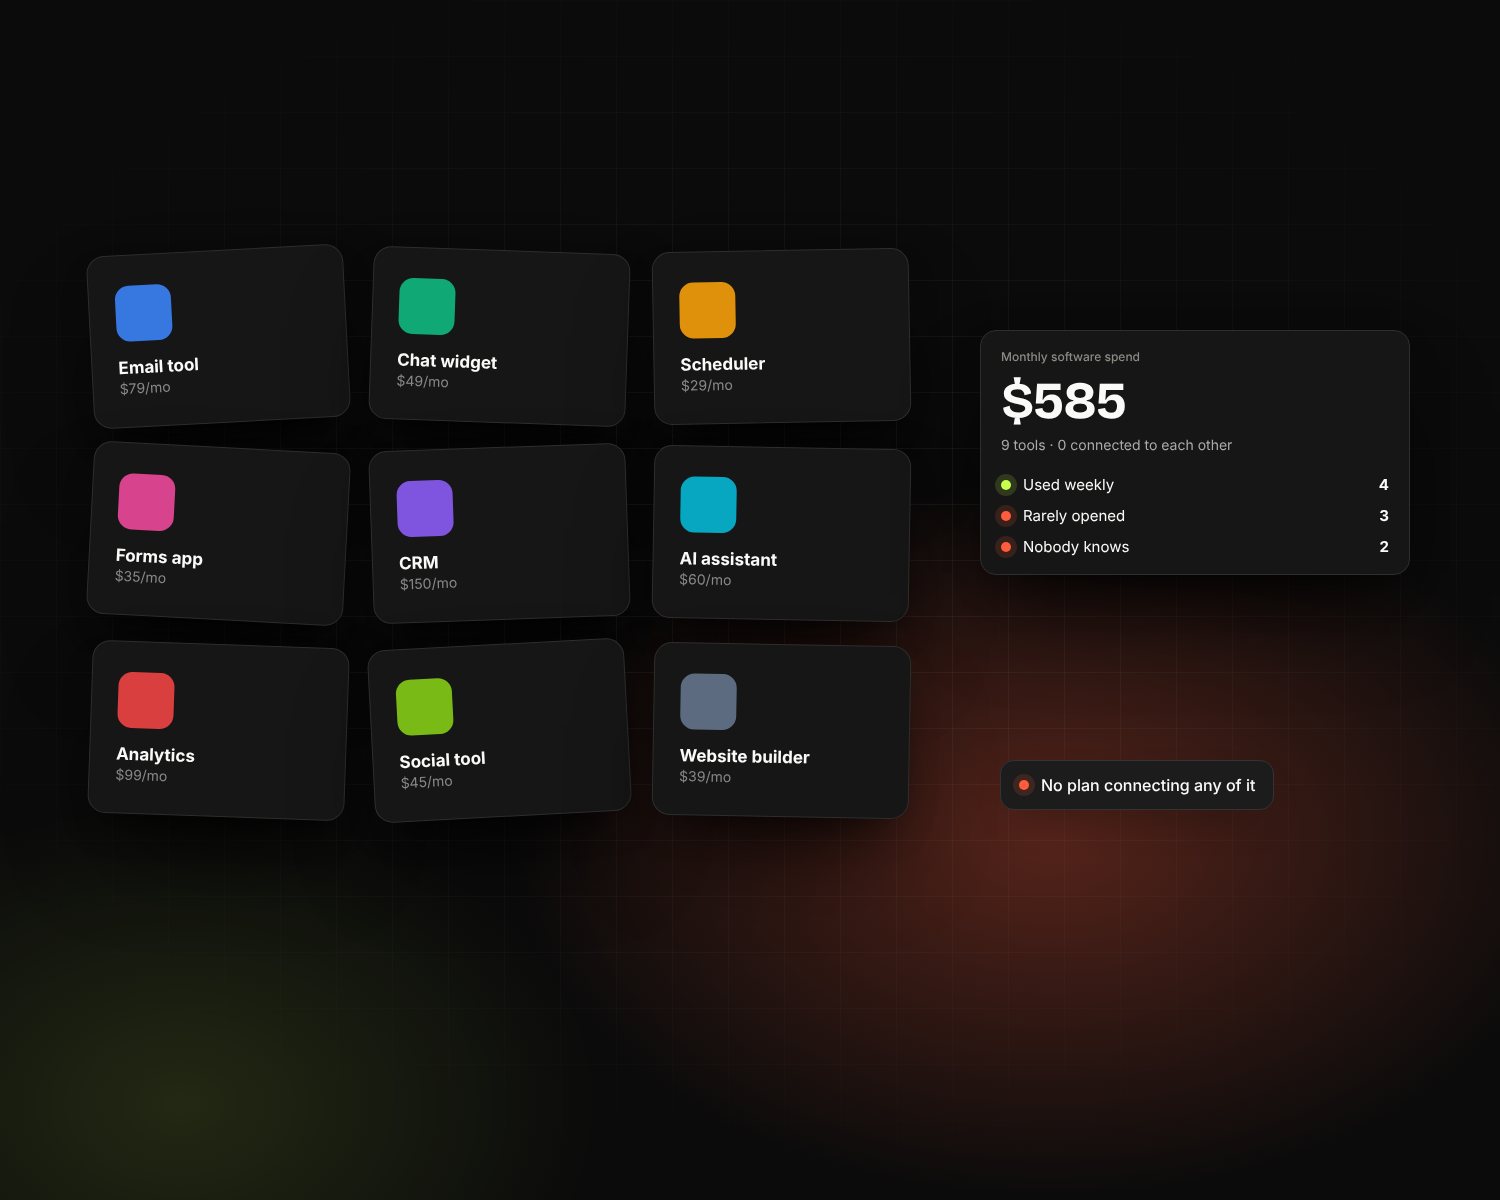Click the $35/mo Forms app price
Screen dimensions: 1500x1200
(140, 577)
